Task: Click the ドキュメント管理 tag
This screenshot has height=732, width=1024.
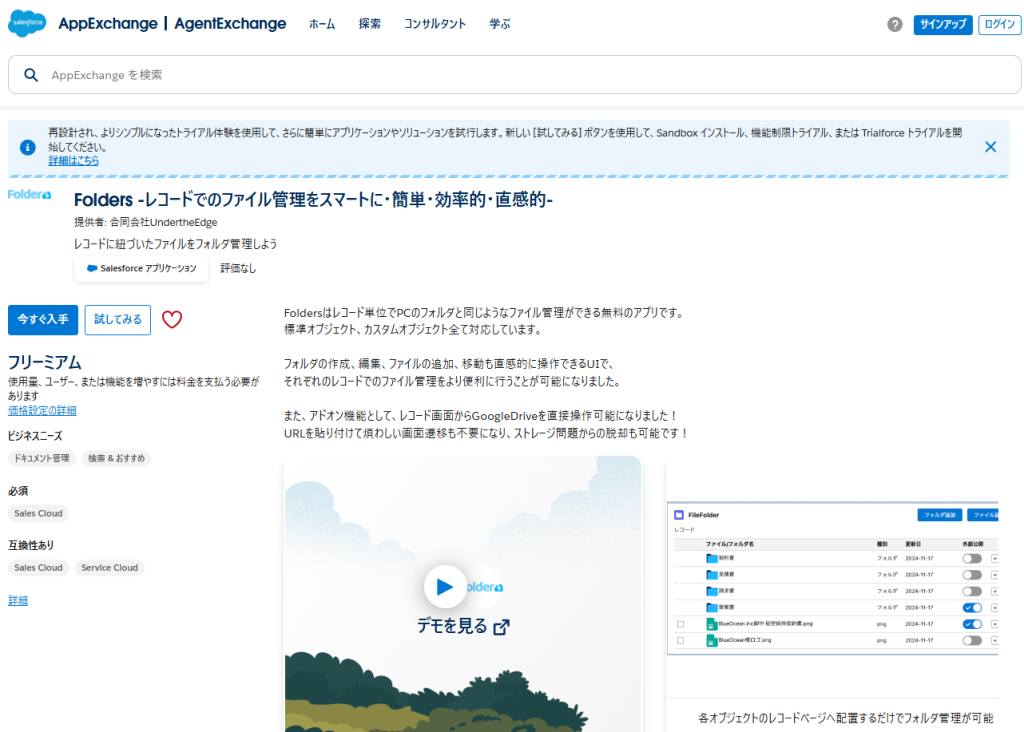Action: click(42, 458)
